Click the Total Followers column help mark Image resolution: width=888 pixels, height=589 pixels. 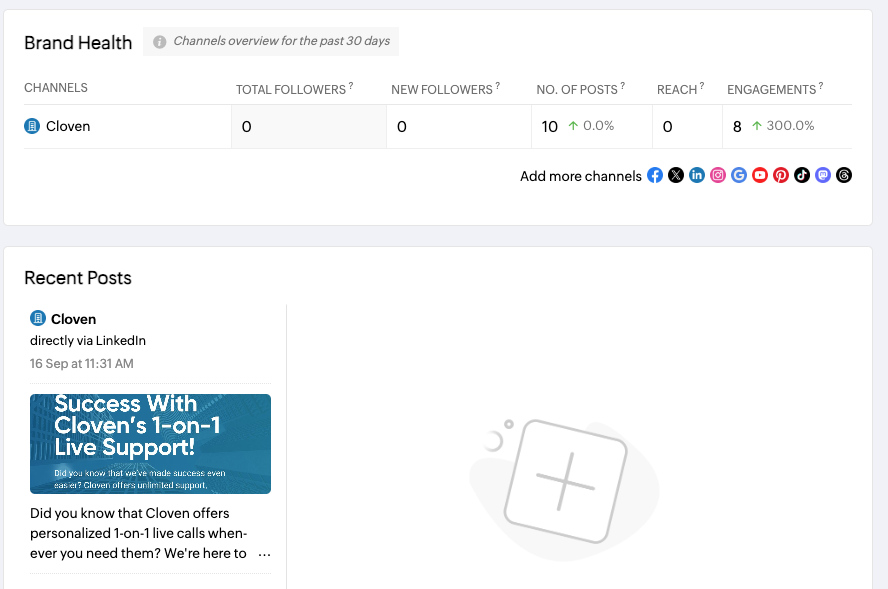pos(351,88)
